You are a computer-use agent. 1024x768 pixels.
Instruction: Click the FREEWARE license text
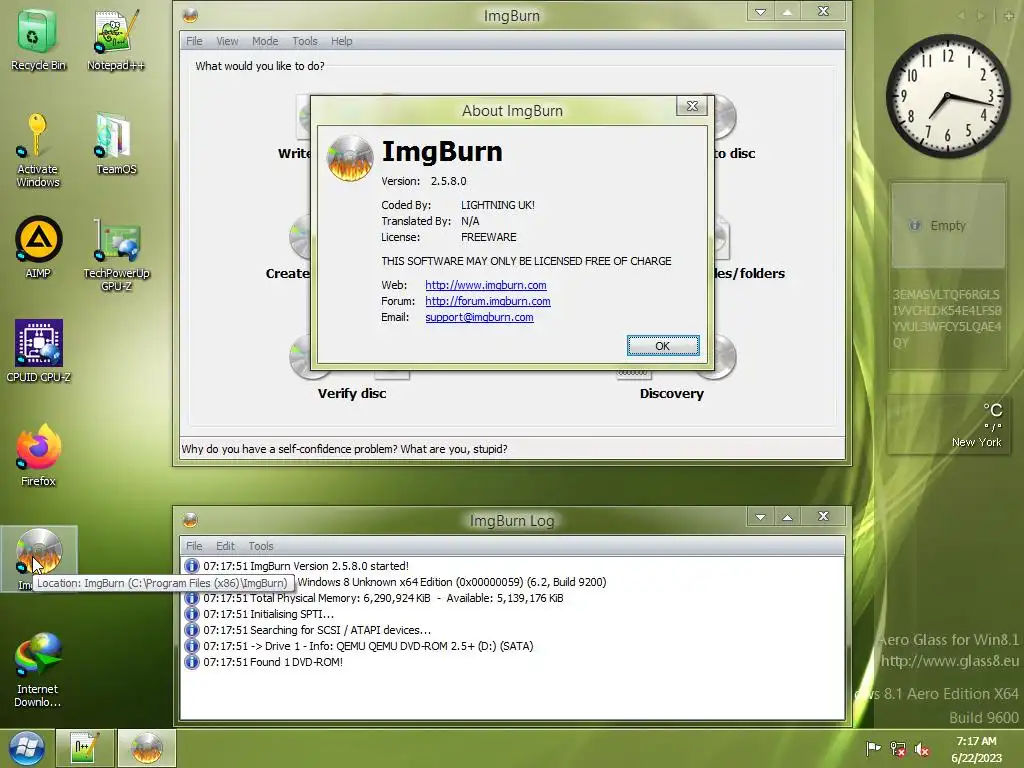(x=488, y=237)
